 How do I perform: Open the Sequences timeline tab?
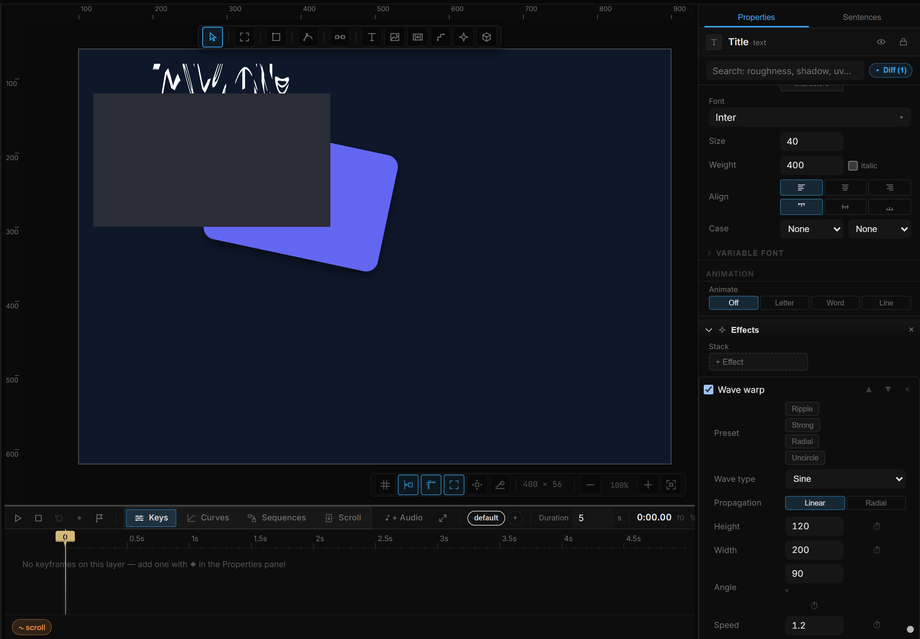tap(276, 518)
